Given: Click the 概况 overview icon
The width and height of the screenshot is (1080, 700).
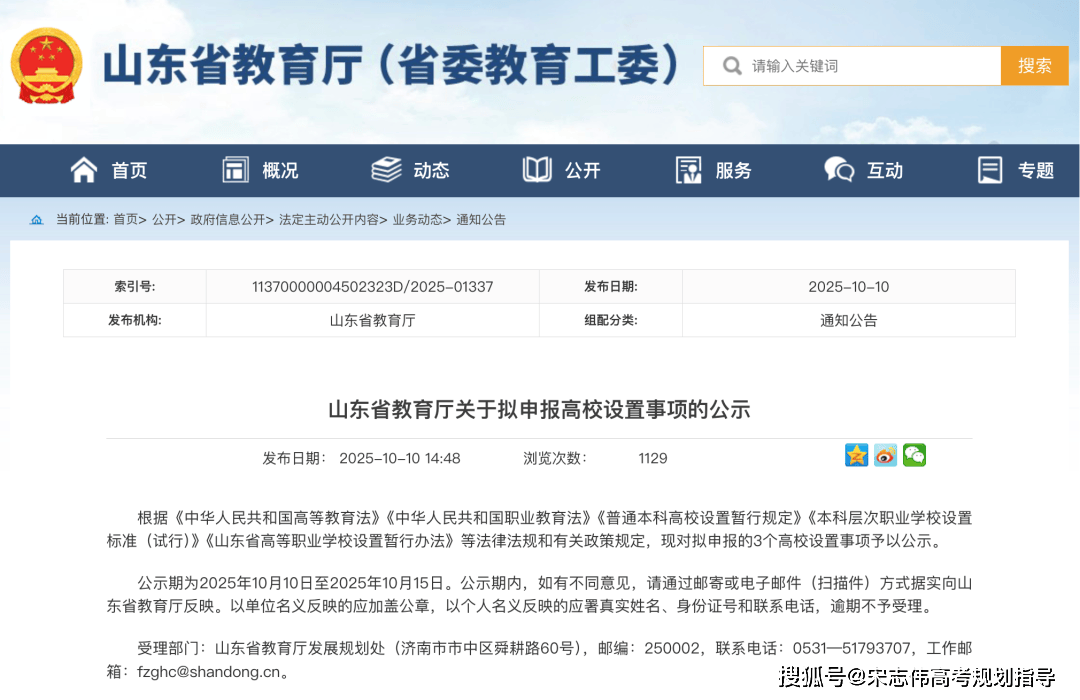Looking at the screenshot, I should 235,170.
